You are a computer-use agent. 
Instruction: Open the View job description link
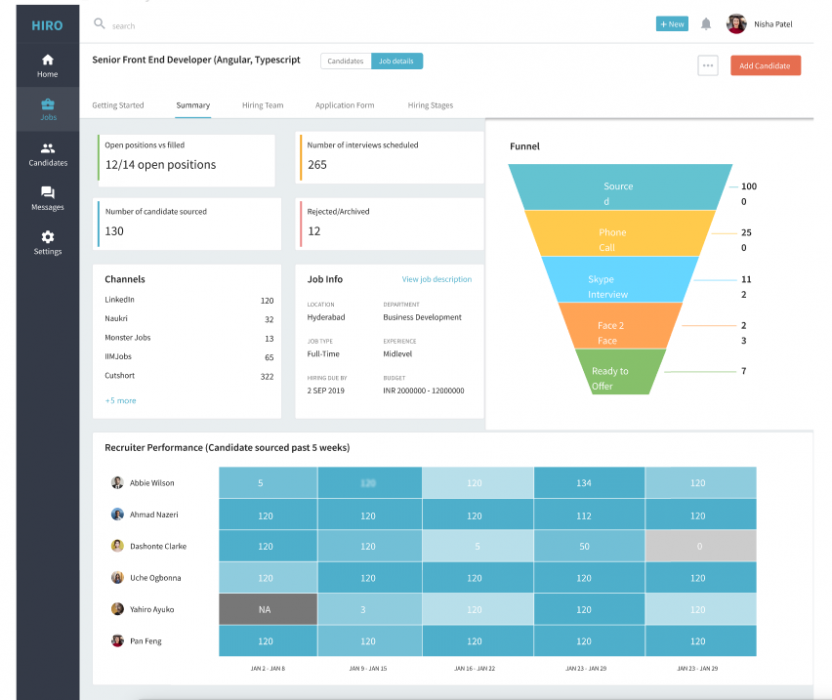coord(437,279)
